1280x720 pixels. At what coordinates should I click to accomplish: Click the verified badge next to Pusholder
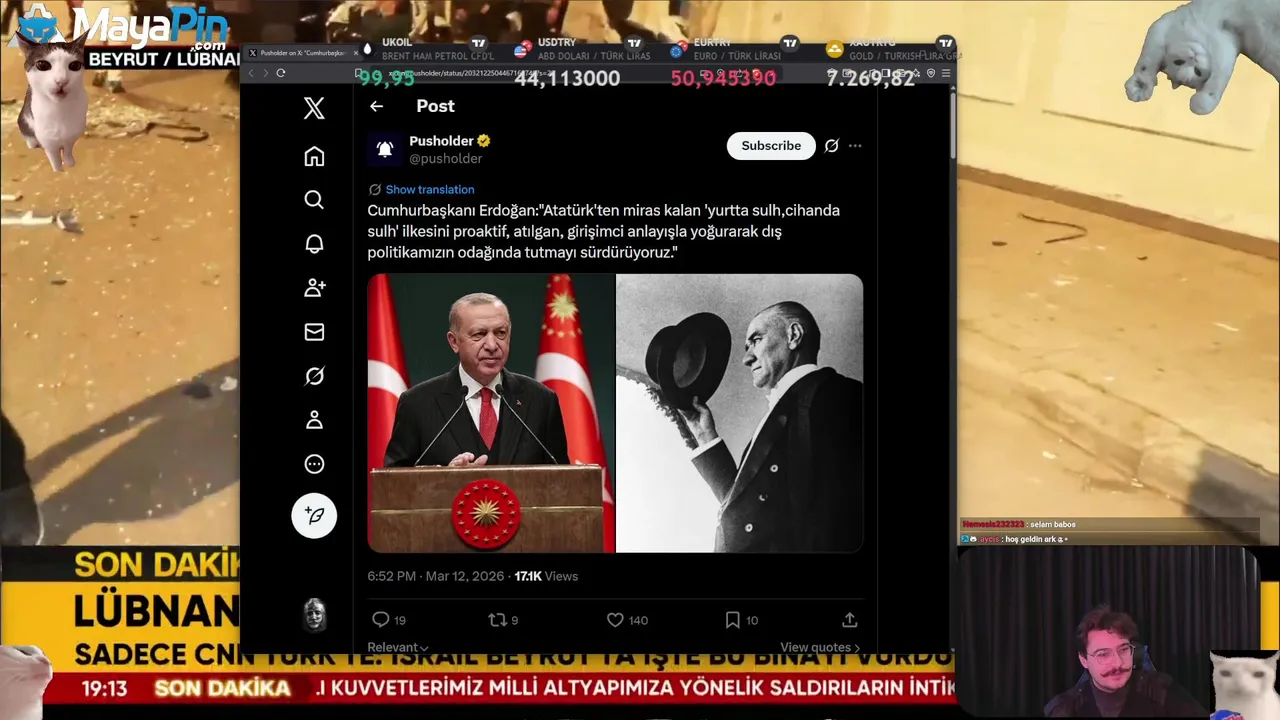[x=484, y=141]
